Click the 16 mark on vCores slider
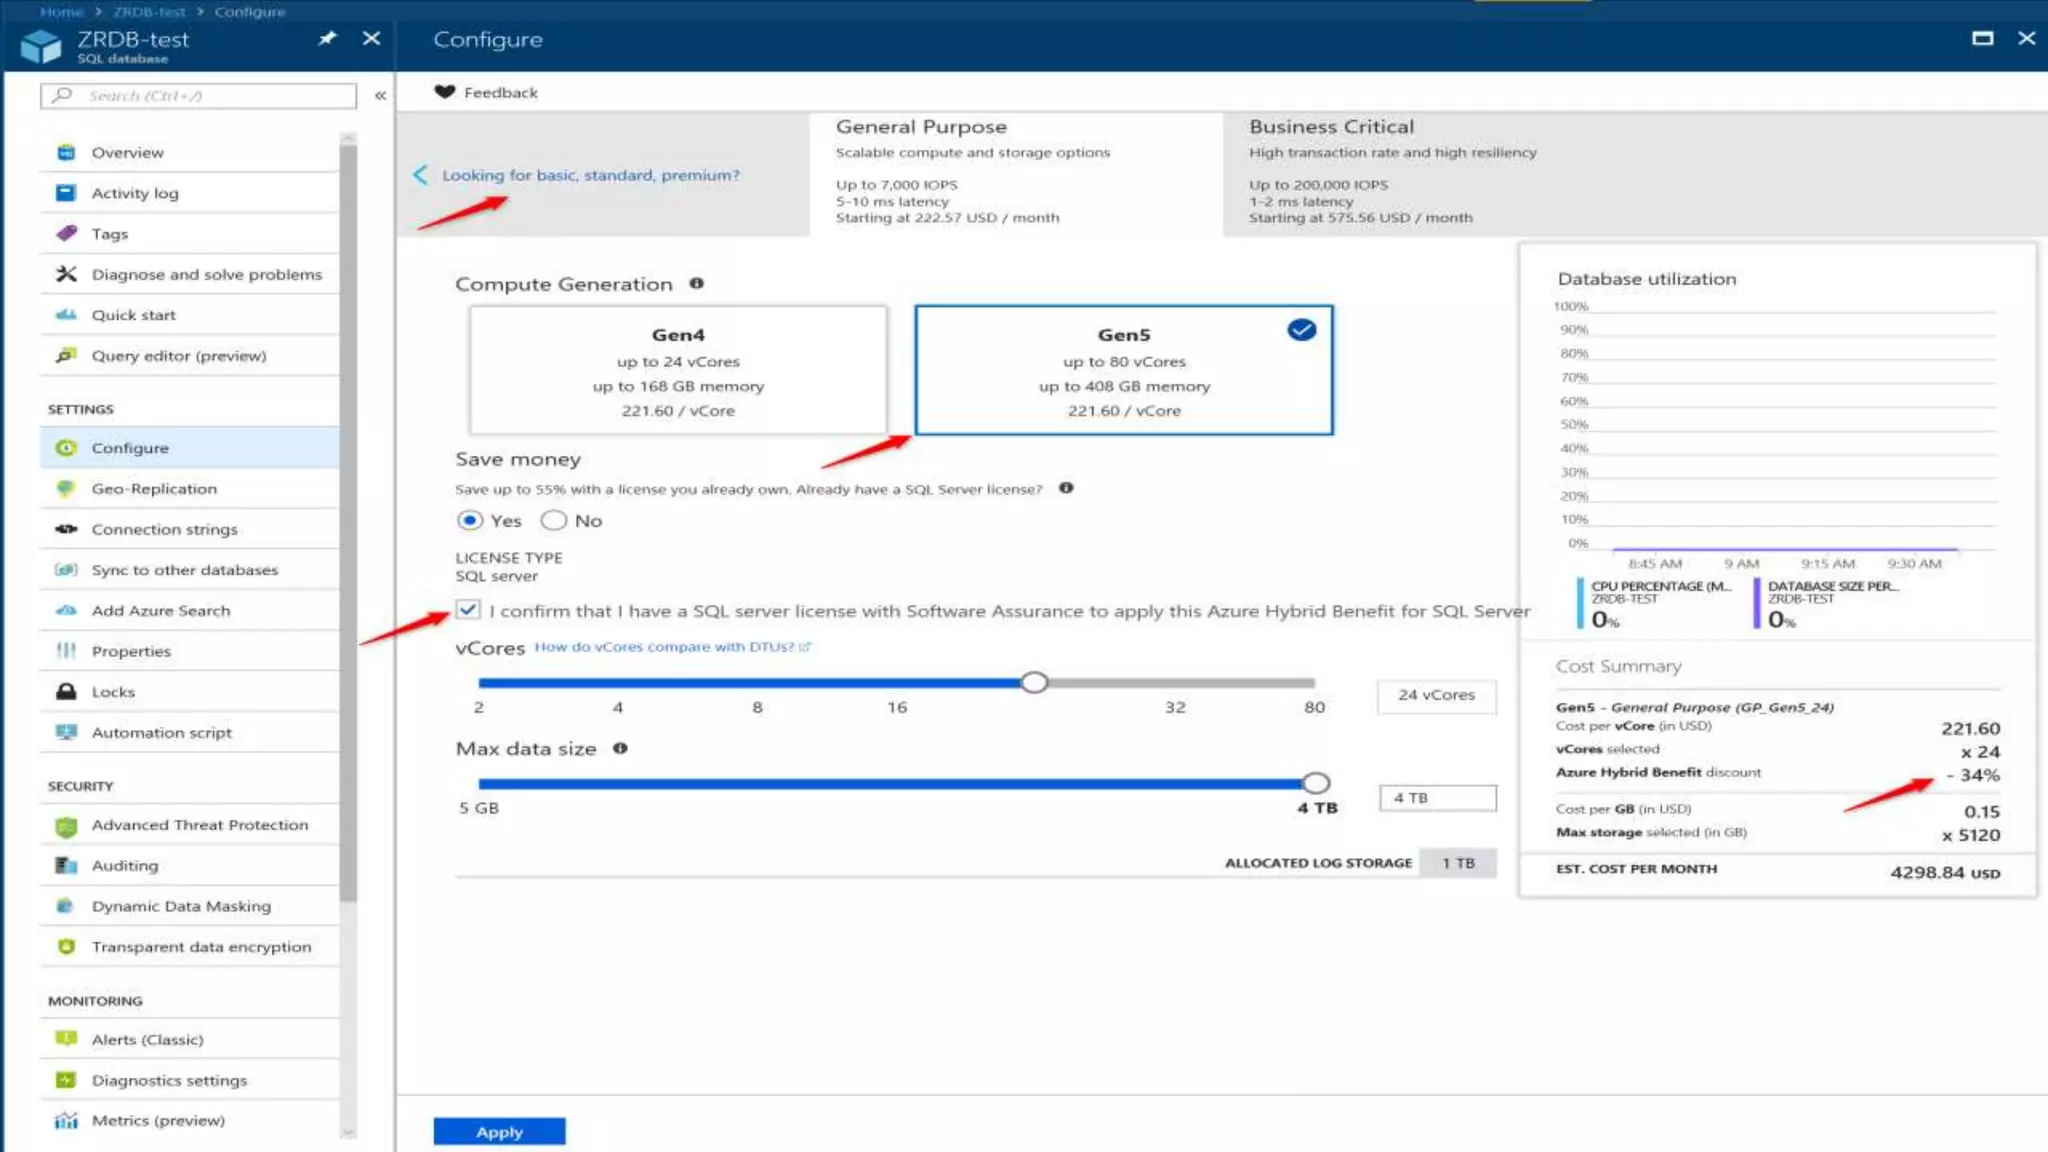This screenshot has width=2048, height=1152. click(x=897, y=707)
